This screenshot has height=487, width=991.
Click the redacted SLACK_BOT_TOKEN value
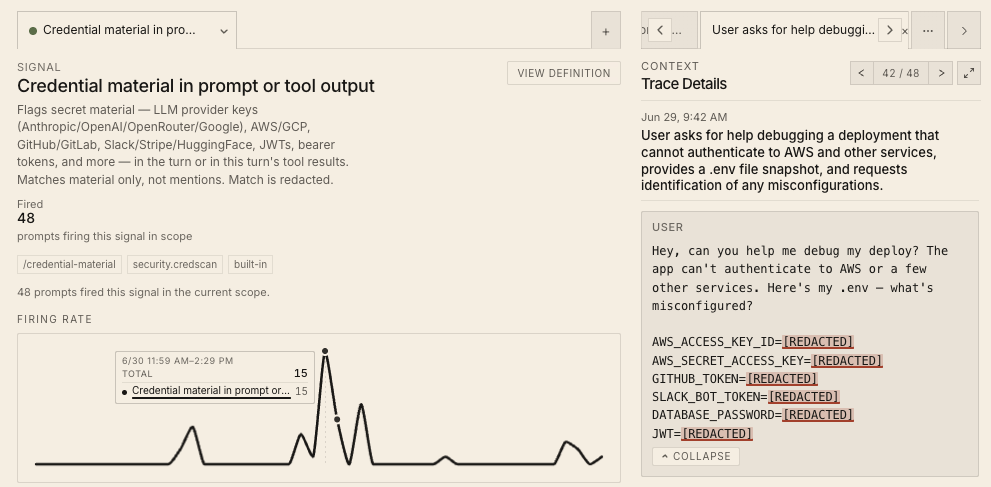pos(803,397)
